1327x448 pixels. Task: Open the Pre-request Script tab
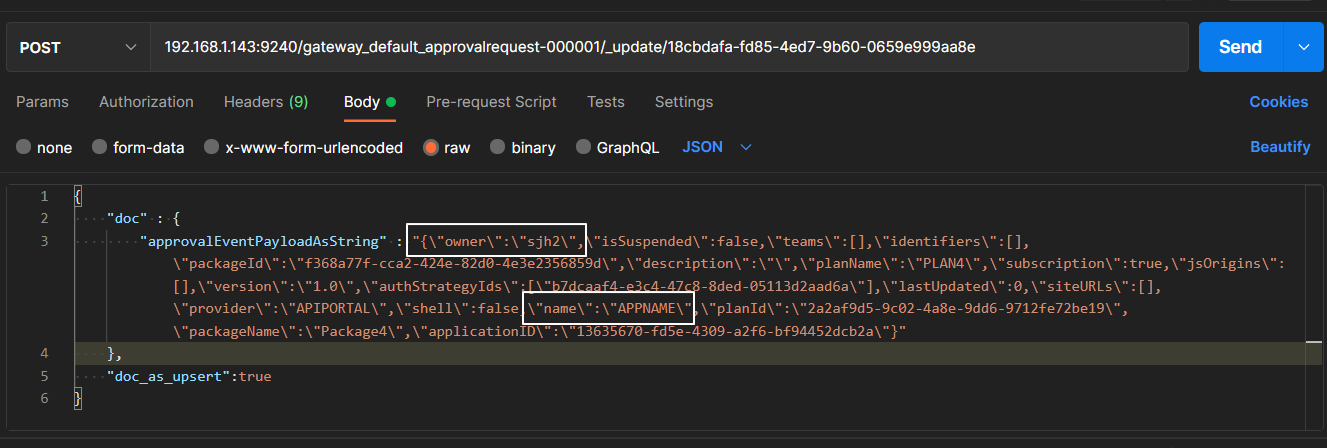coord(491,102)
